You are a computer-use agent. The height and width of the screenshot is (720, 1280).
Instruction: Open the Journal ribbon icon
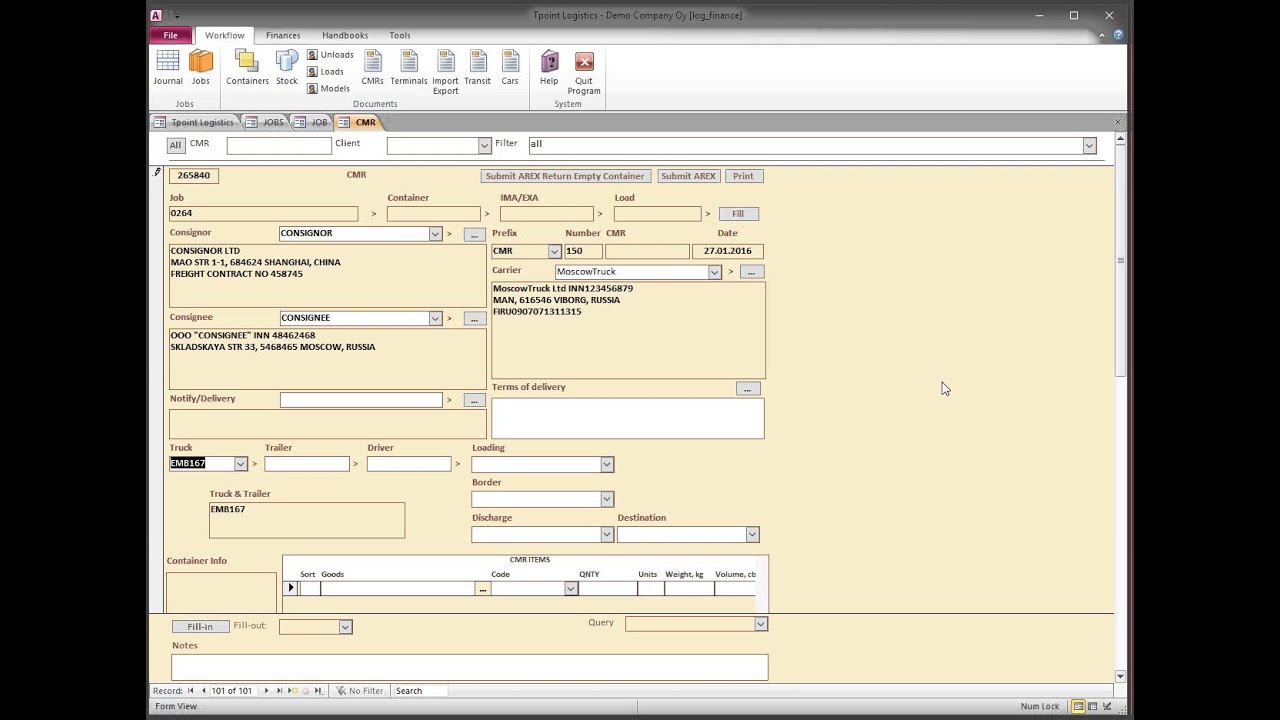point(168,67)
